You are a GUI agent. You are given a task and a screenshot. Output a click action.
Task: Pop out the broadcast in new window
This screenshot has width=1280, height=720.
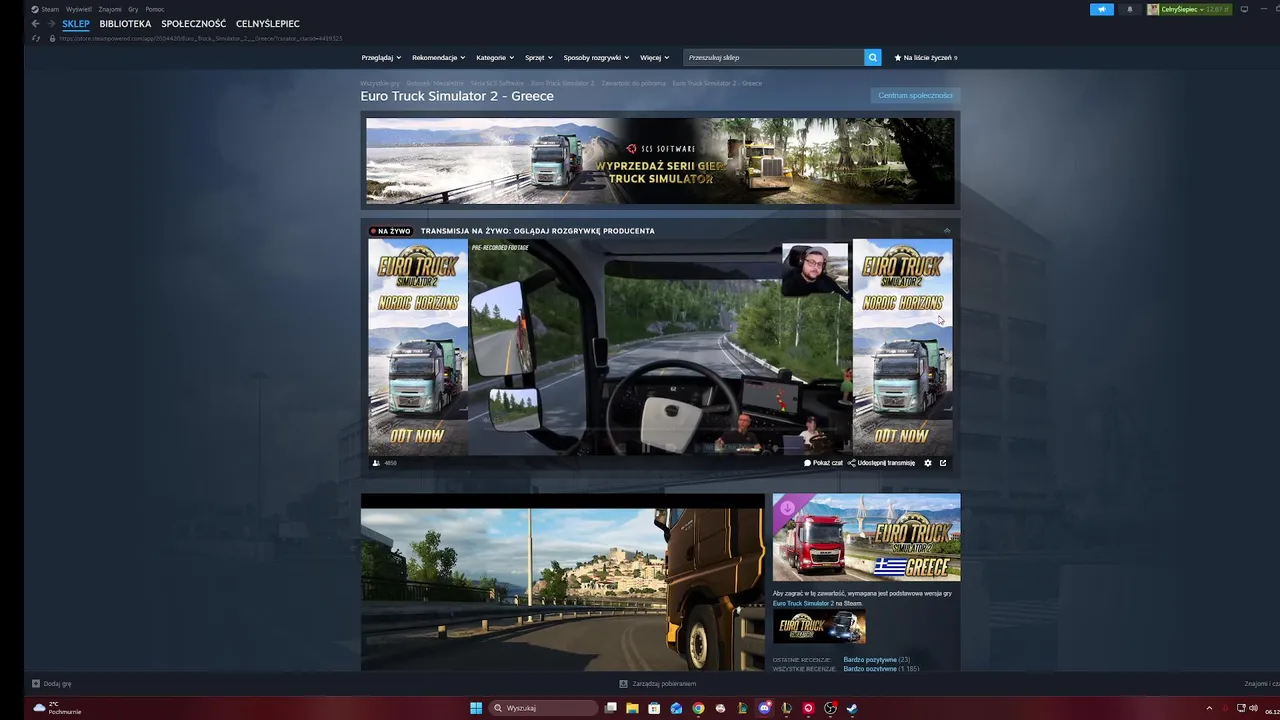[x=942, y=463]
